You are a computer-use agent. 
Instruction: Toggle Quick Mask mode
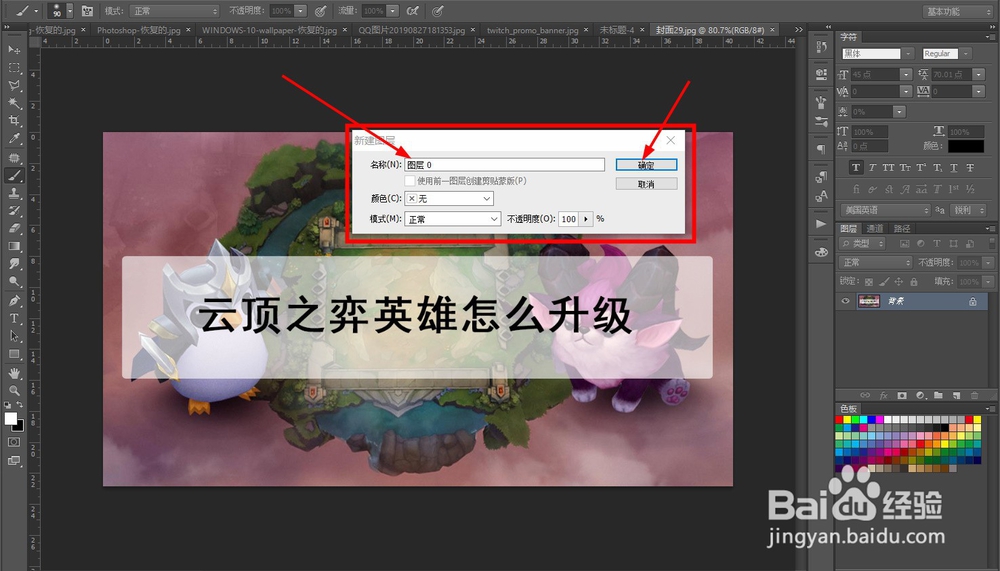[x=14, y=442]
